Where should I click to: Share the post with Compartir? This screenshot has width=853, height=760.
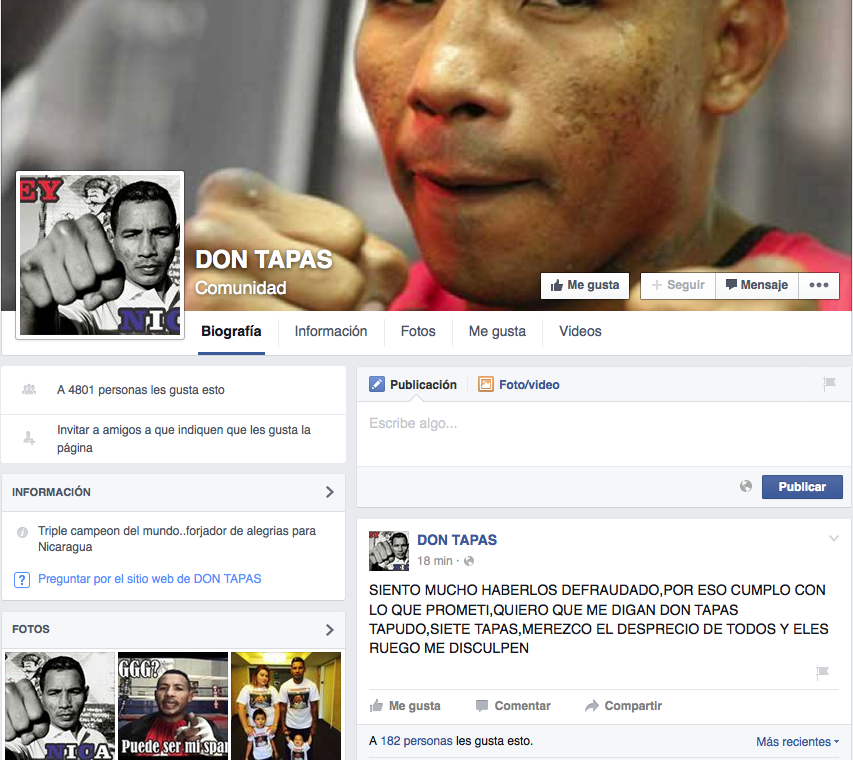pos(623,706)
